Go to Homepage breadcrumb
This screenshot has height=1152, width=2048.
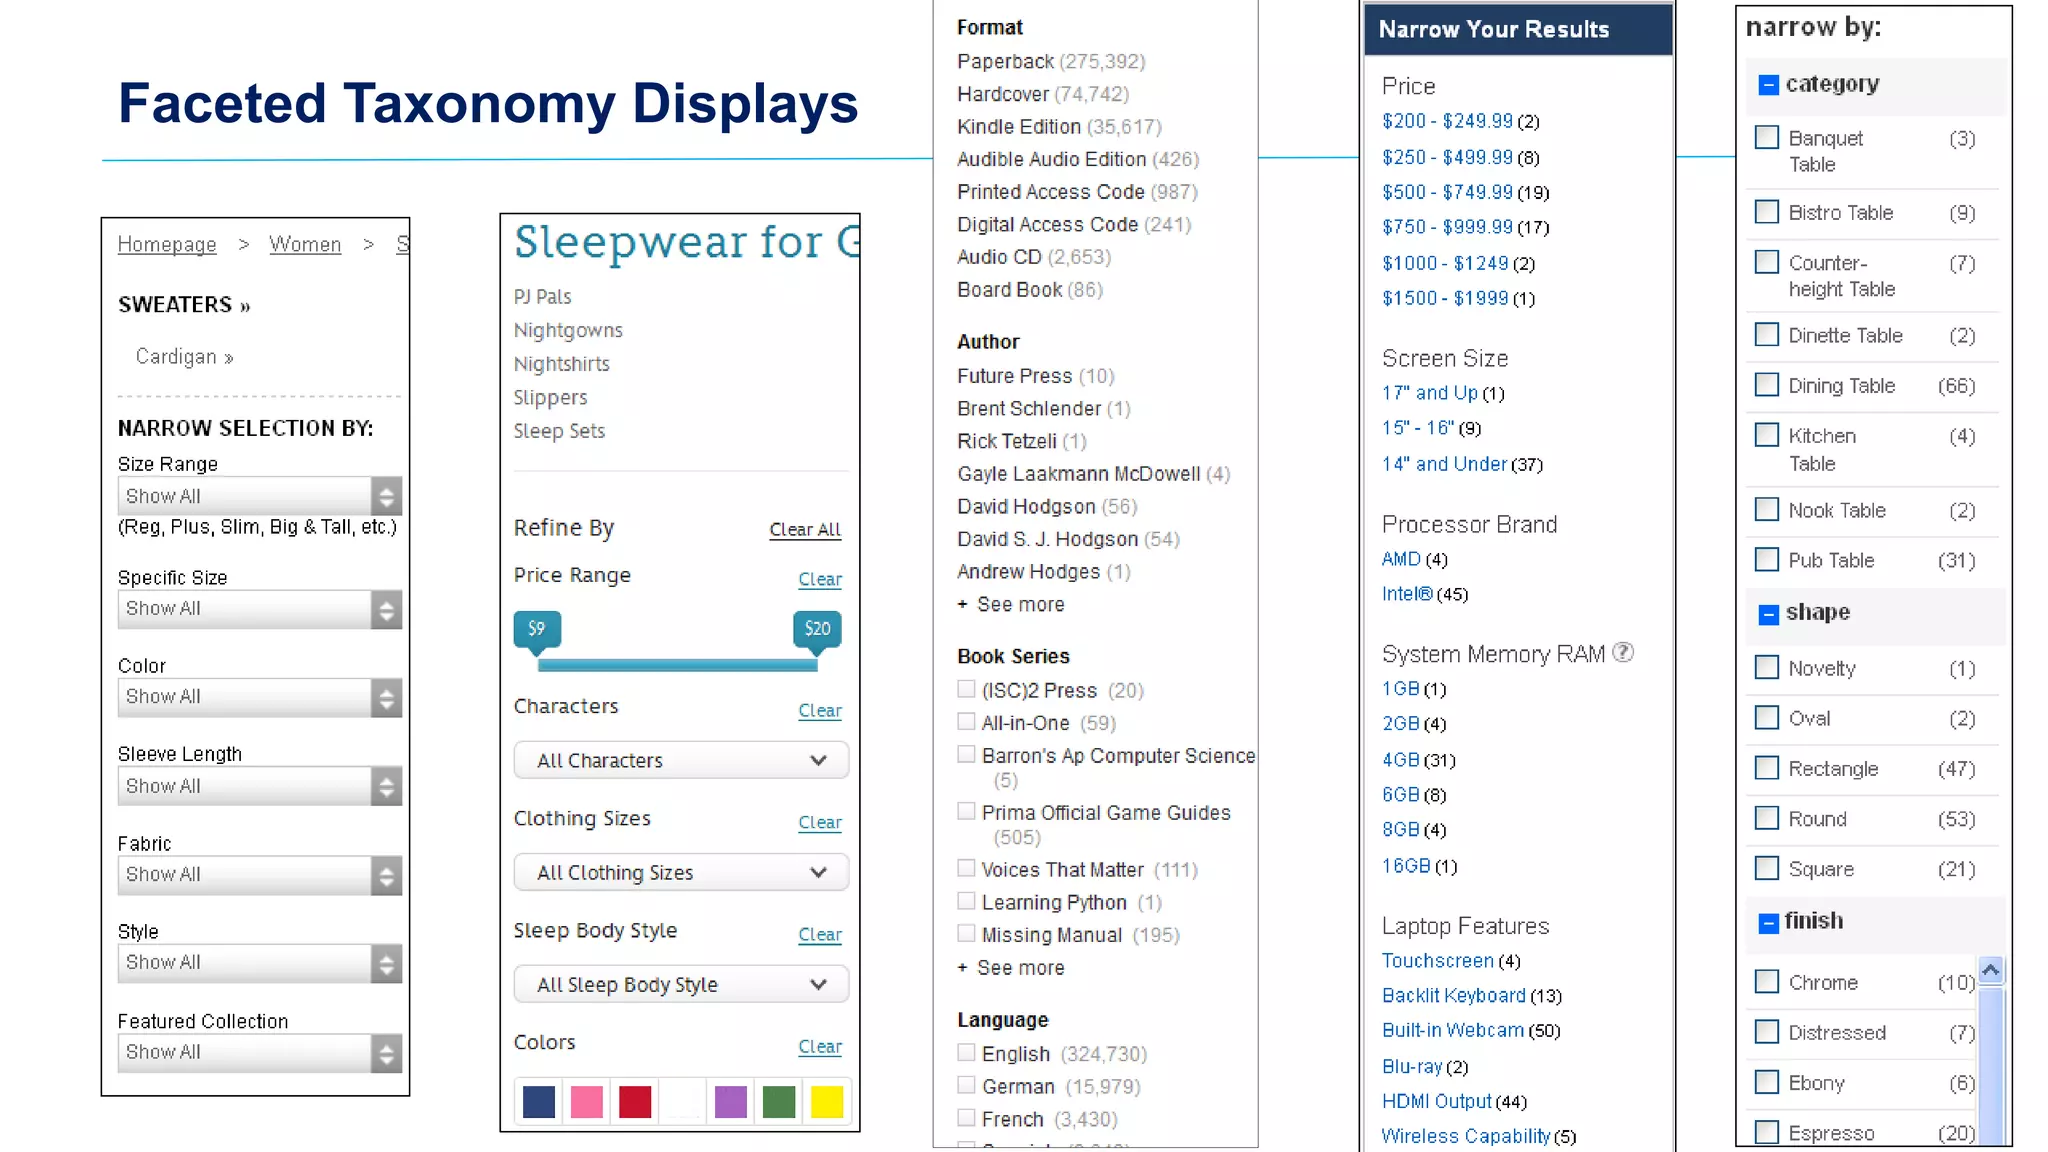coord(167,244)
